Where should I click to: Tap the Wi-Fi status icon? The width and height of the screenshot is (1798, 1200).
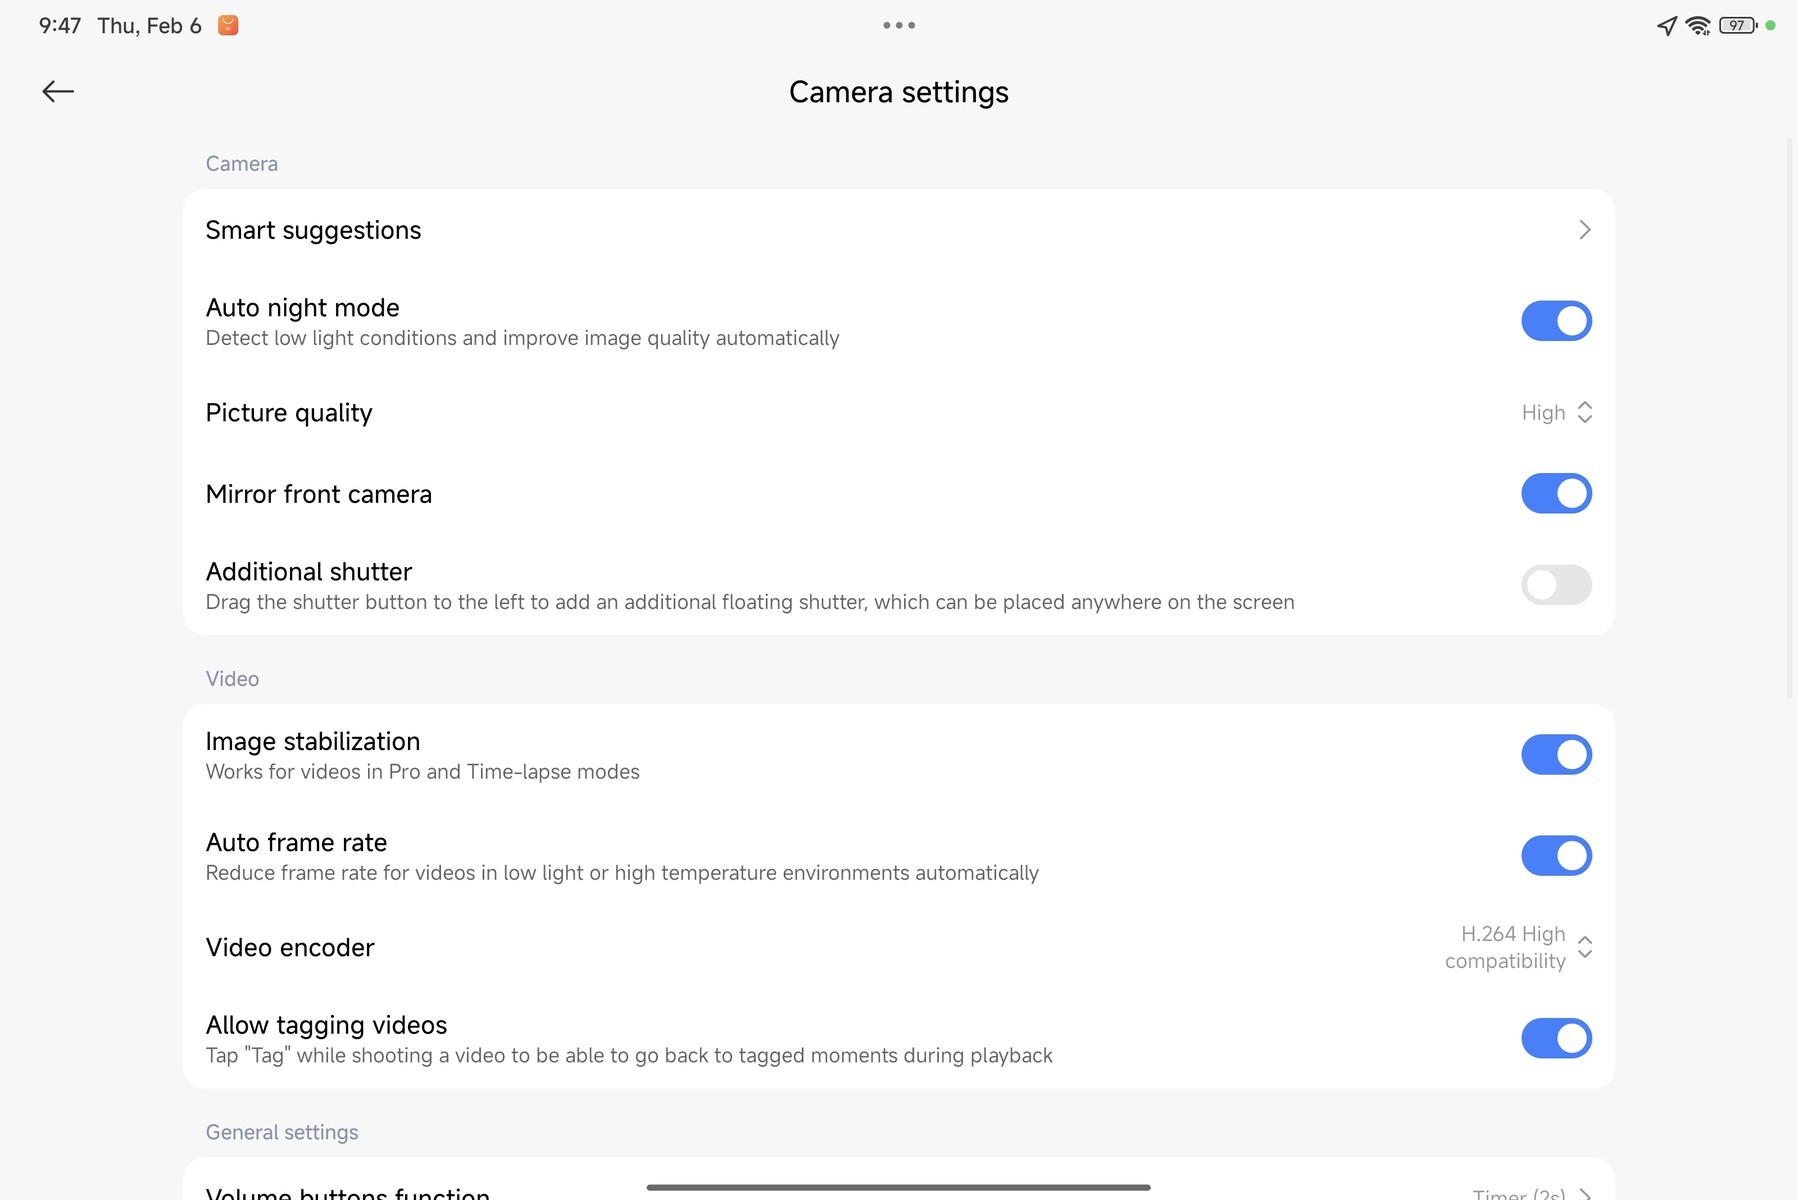[x=1697, y=25]
